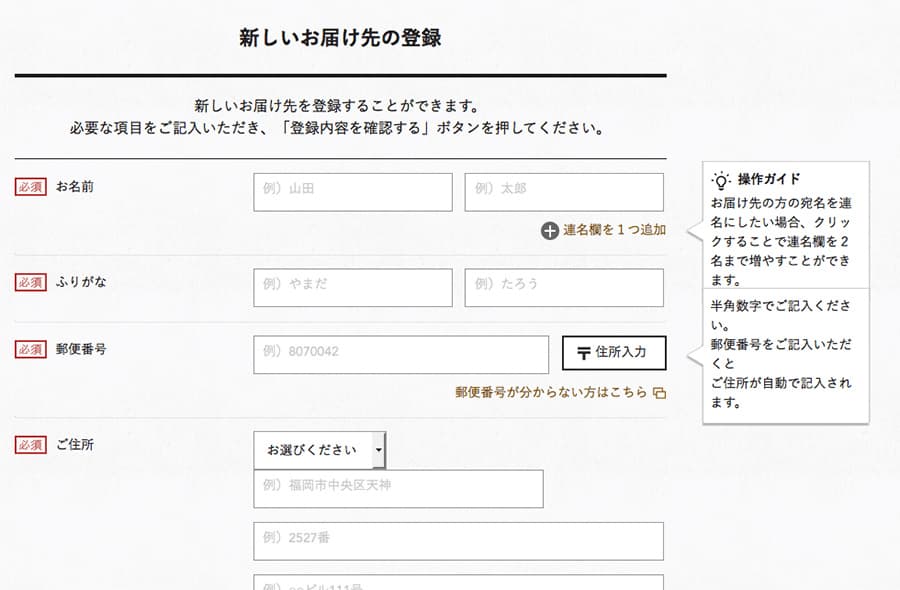Select the furigana field showing たろう
This screenshot has height=590, width=900.
[x=564, y=288]
